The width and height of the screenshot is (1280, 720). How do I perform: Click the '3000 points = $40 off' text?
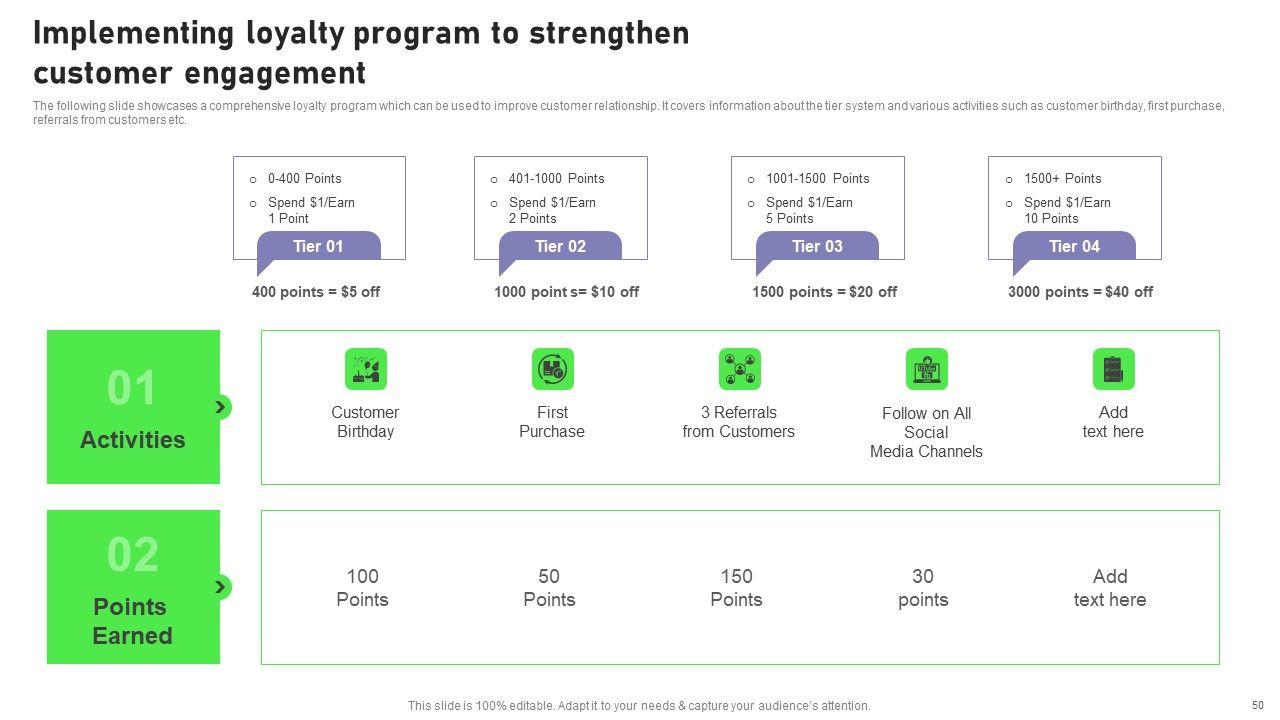tap(1080, 292)
